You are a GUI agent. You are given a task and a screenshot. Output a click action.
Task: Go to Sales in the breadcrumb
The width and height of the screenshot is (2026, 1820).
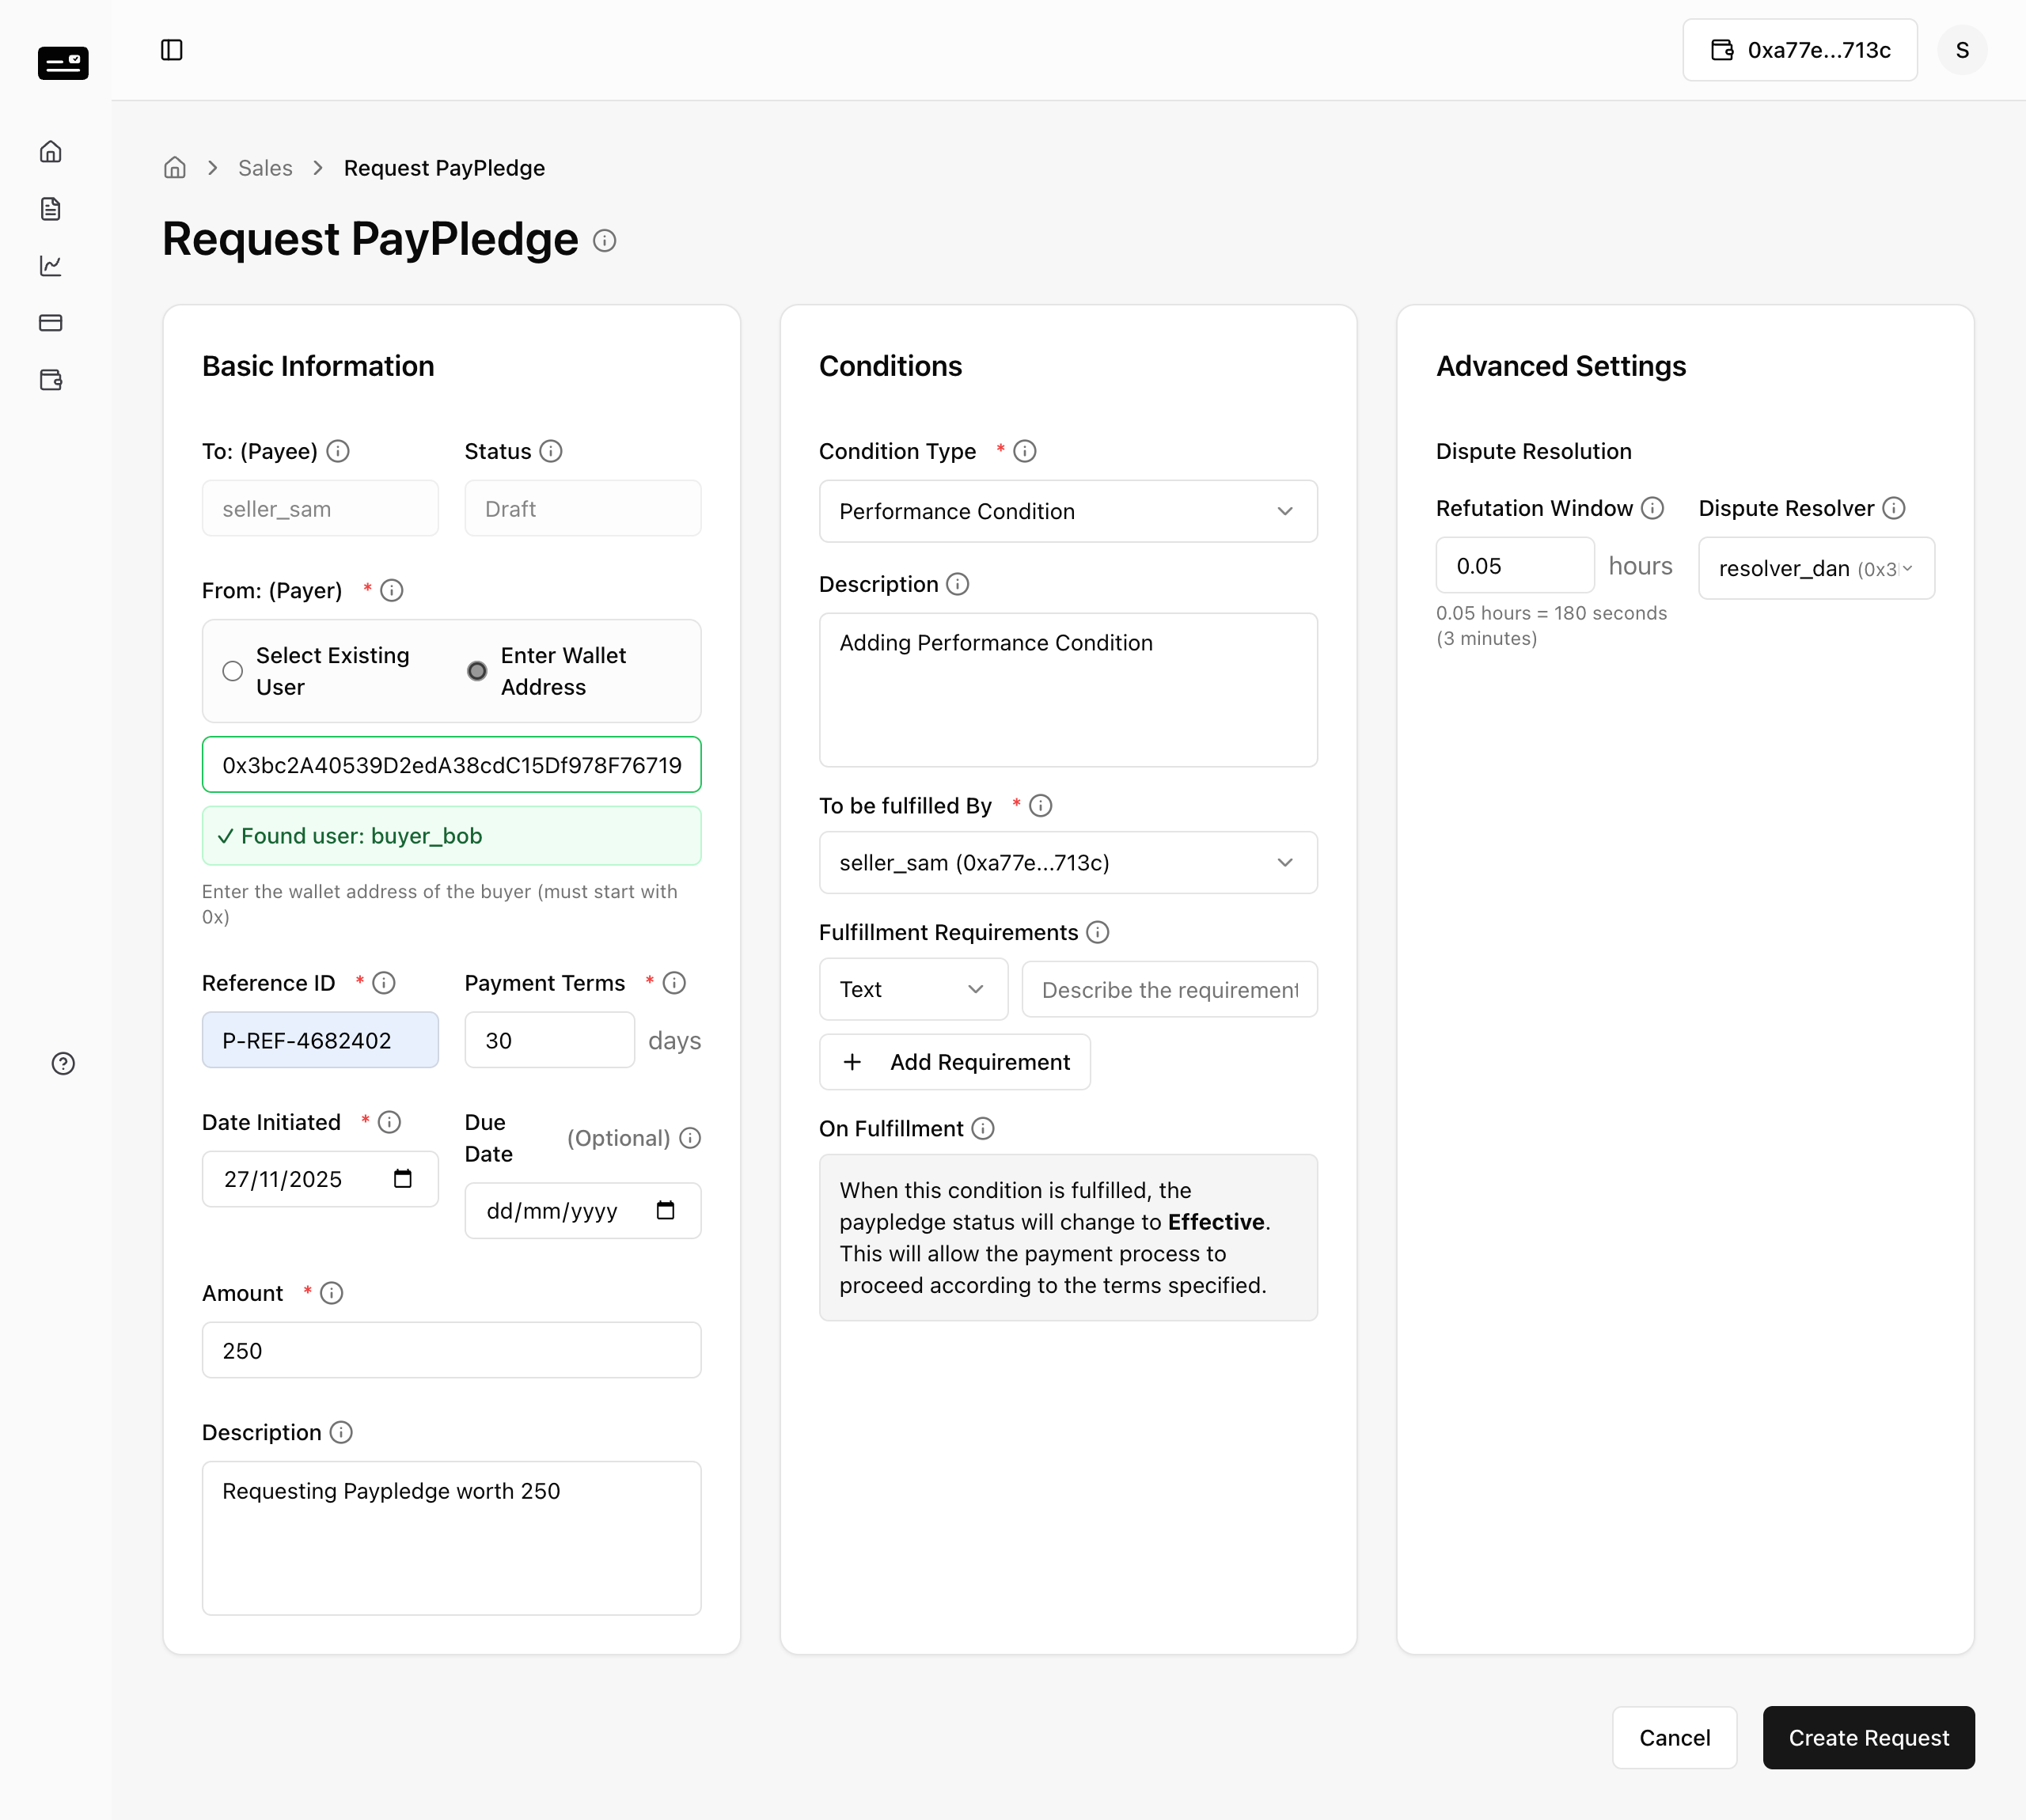[265, 168]
